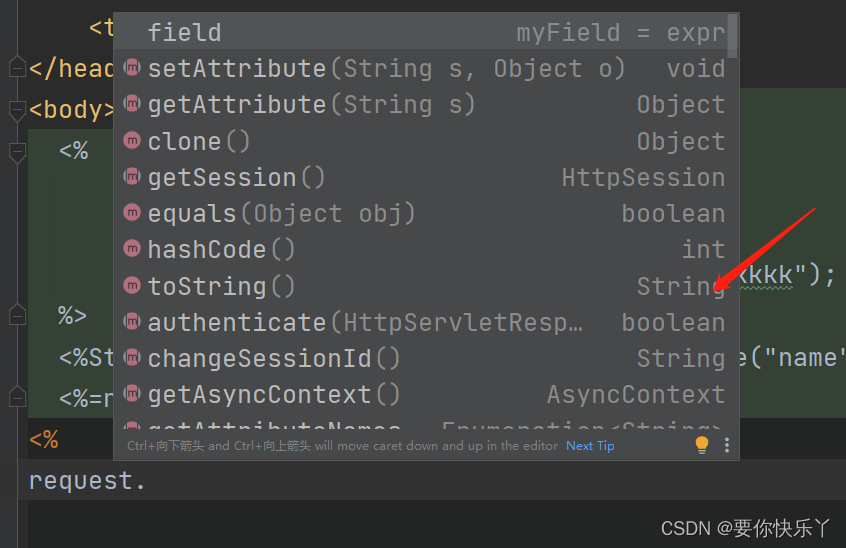Screen dimensions: 846x548
Task: Place the caret after the request. text
Action: pyautogui.click(x=147, y=481)
